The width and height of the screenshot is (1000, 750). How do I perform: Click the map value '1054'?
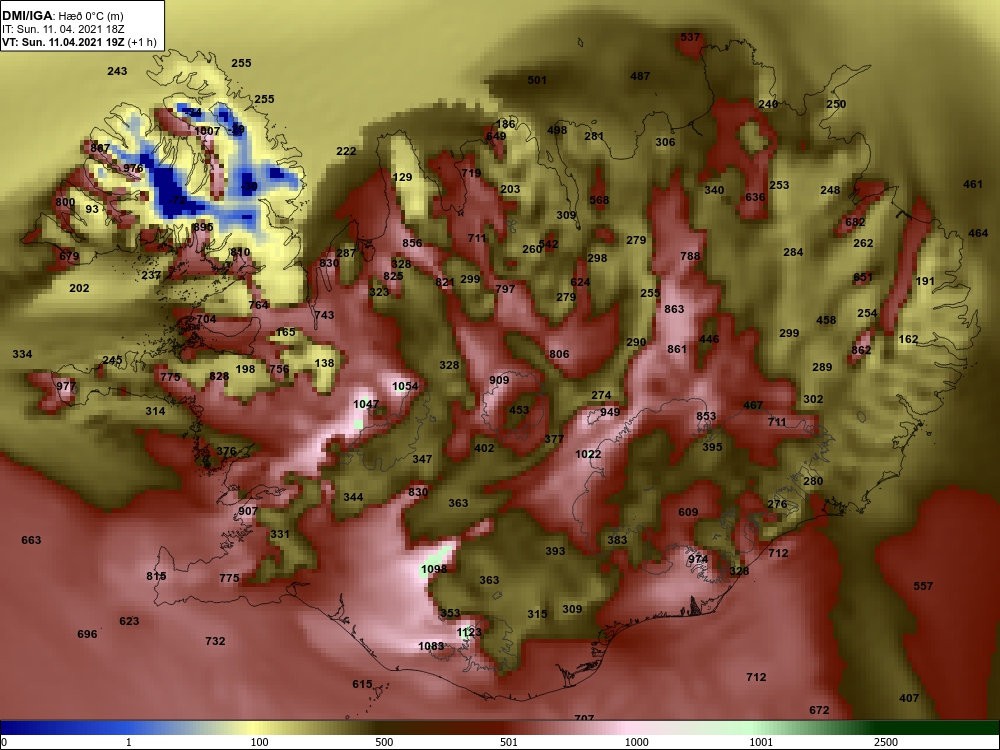(405, 386)
